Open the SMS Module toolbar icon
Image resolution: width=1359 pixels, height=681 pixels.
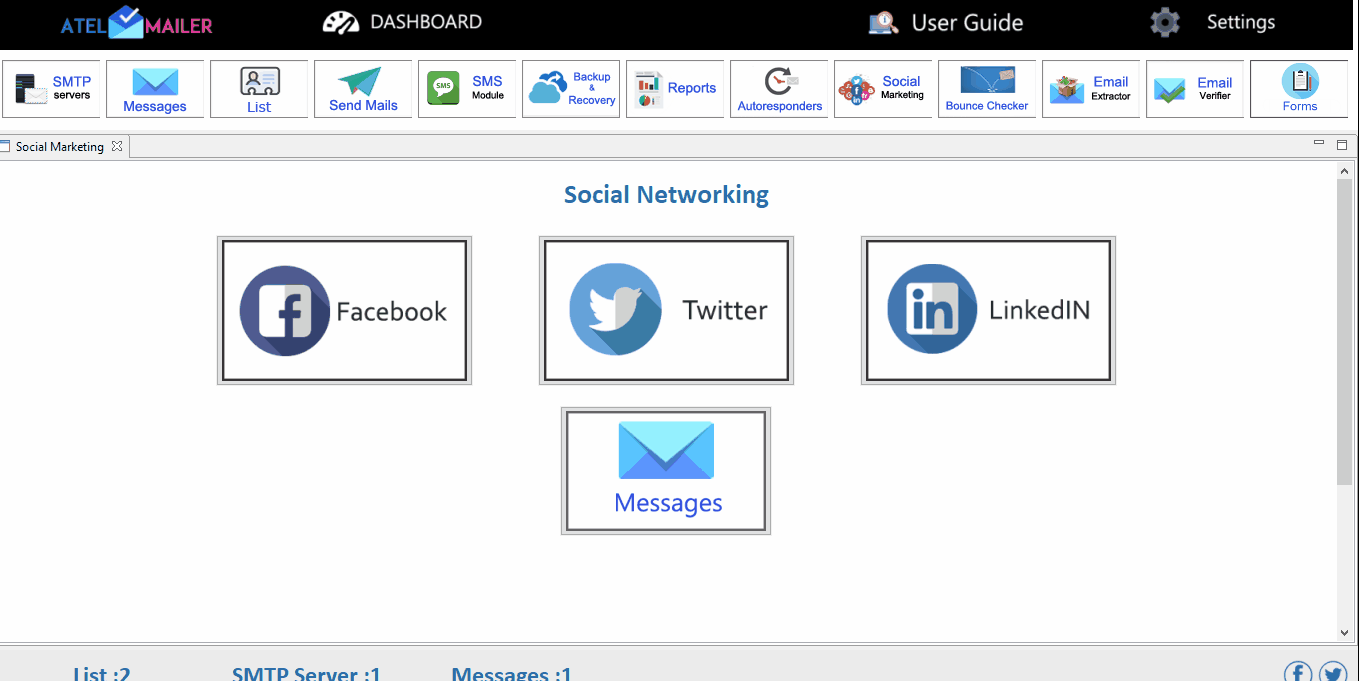467,89
